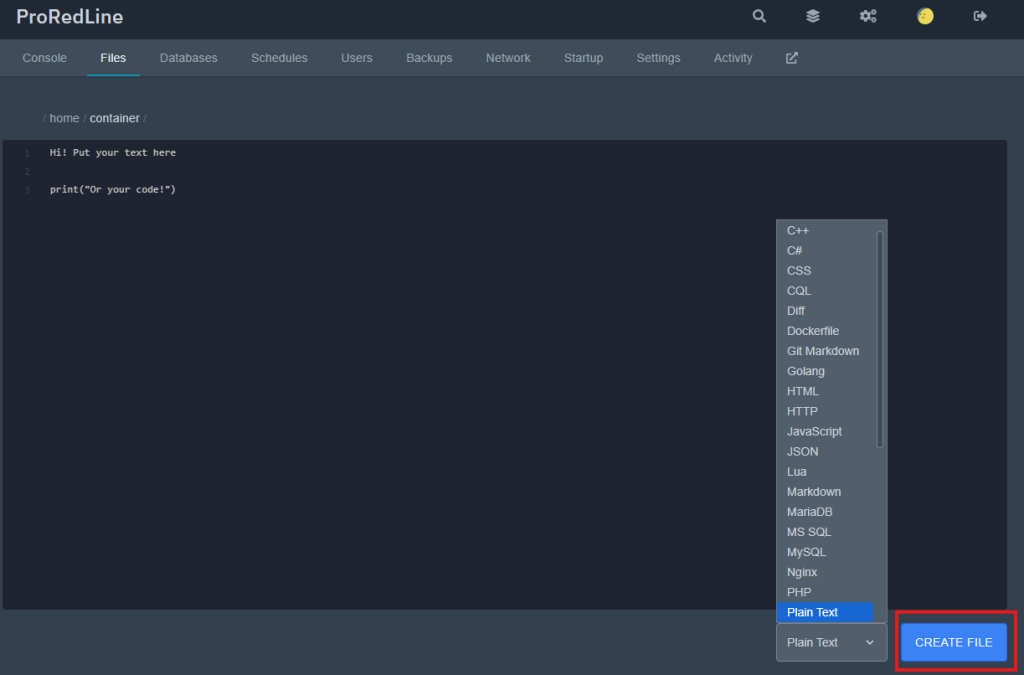The height and width of the screenshot is (675, 1024).
Task: Choose the Markdown option below Lua
Action: pyautogui.click(x=825, y=492)
